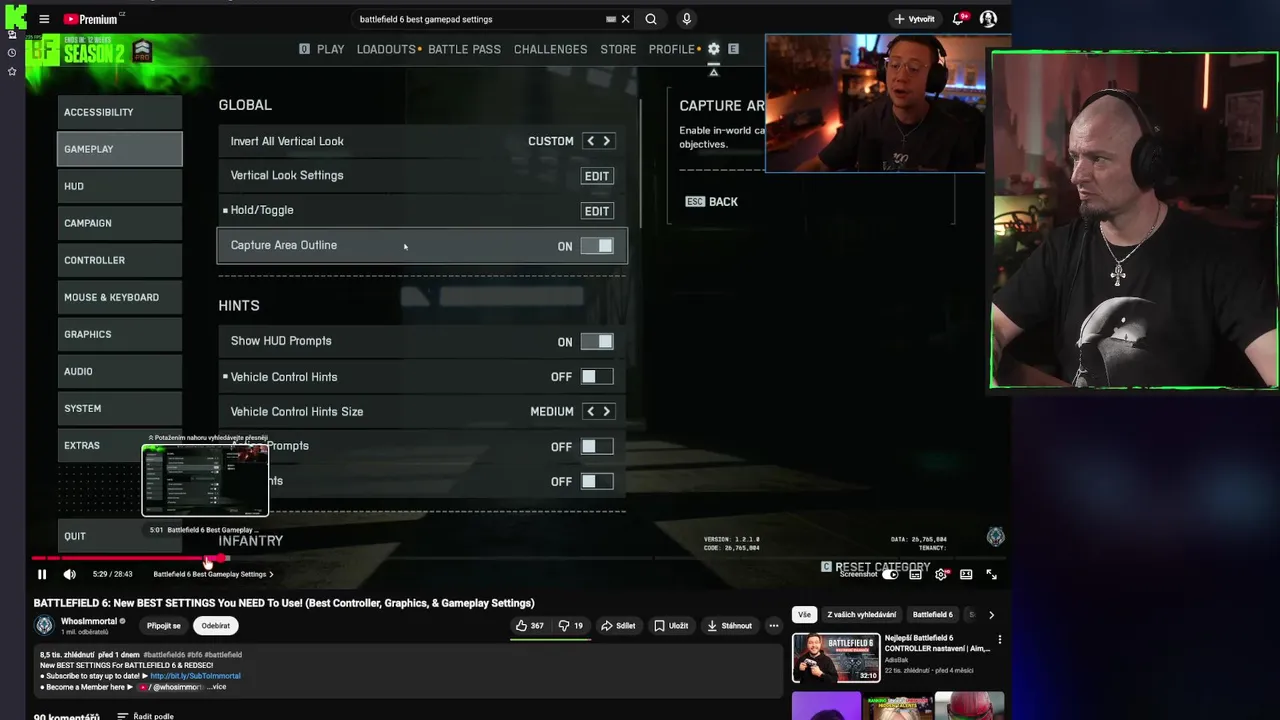Click ESC BACK in game panel
This screenshot has width=1280, height=720.
coord(712,202)
